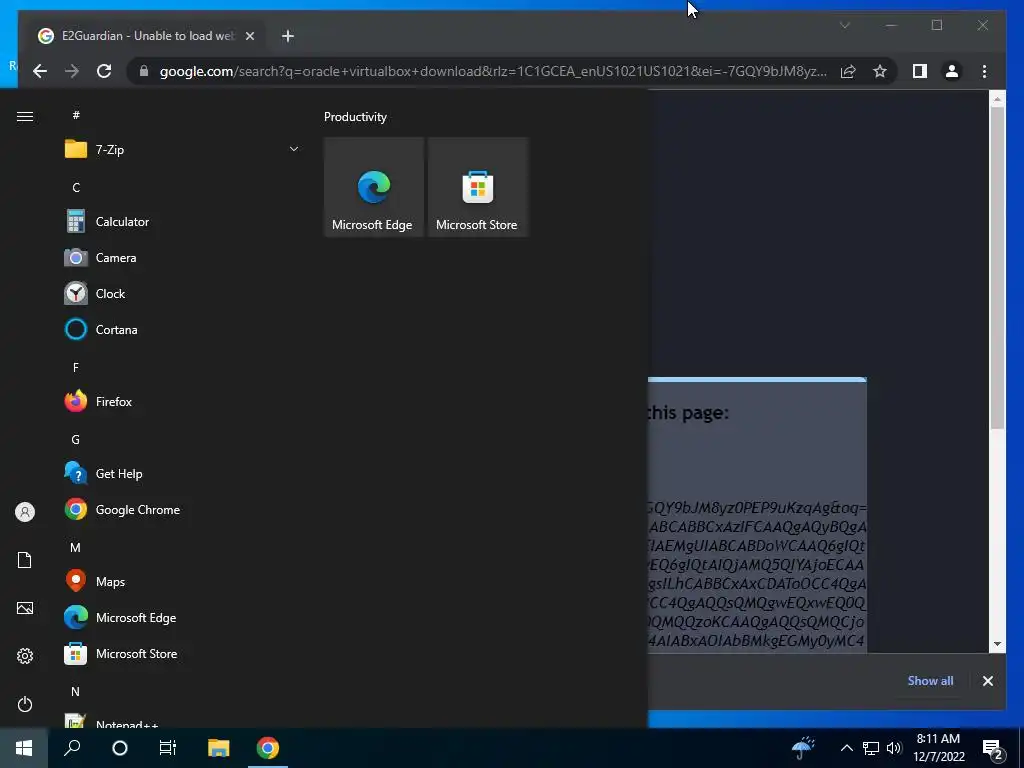Image resolution: width=1024 pixels, height=768 pixels.
Task: Close the E2Guardian tab
Action: (249, 36)
